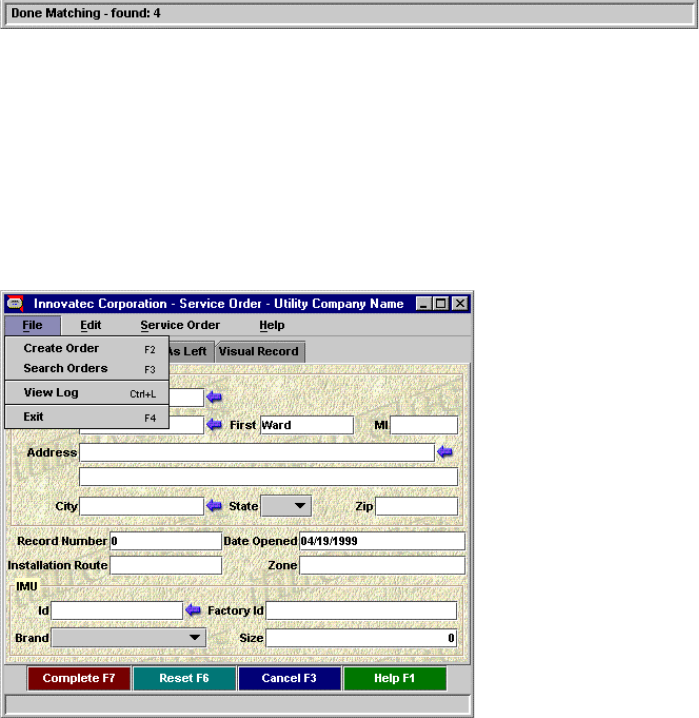Focus the MI input field

424,425
